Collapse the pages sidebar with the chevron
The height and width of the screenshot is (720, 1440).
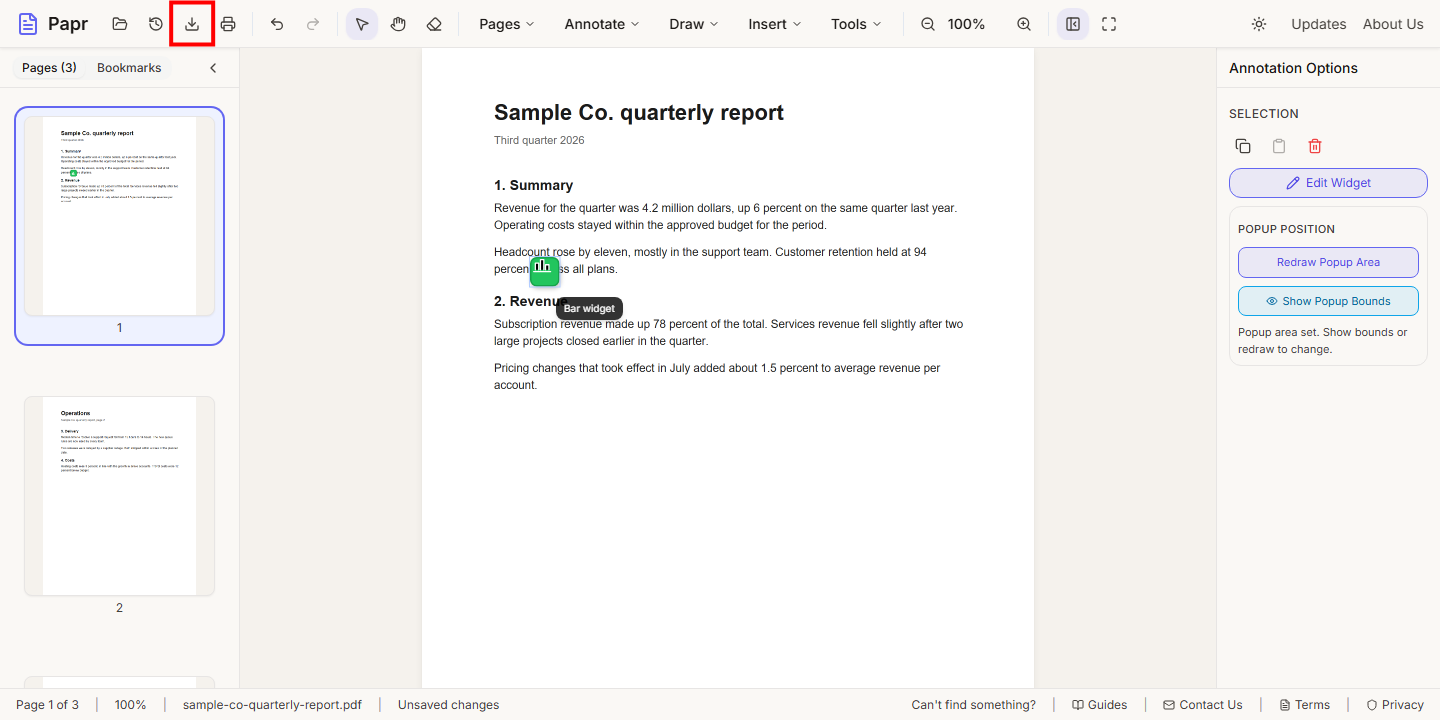213,68
